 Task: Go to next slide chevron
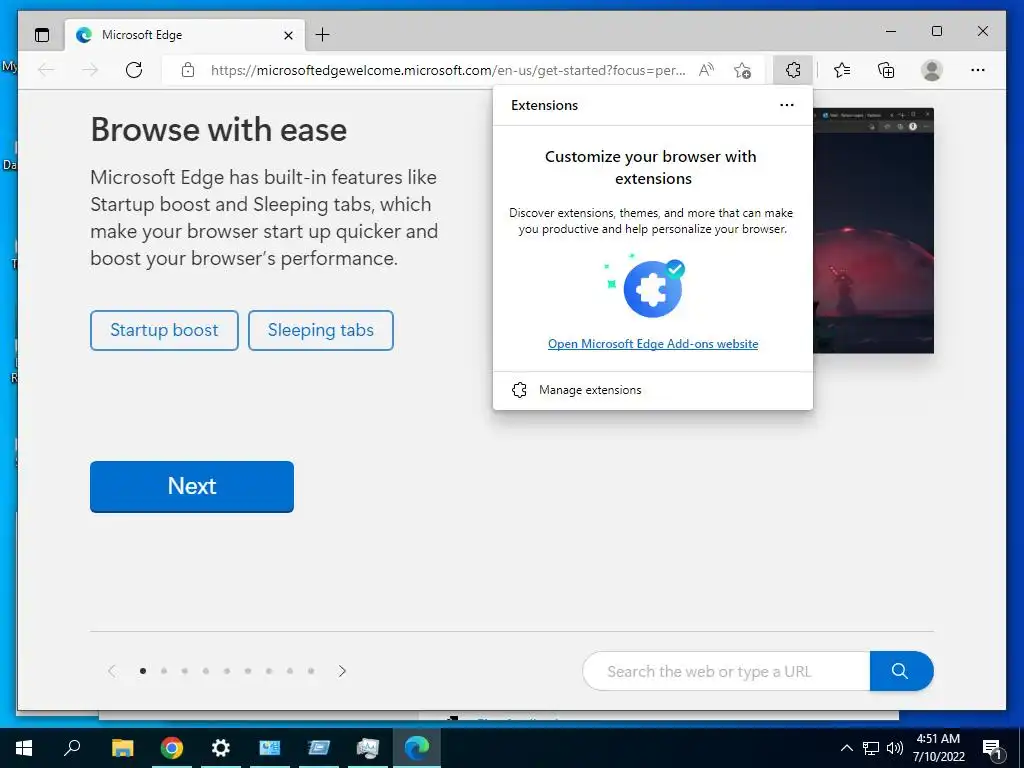click(342, 671)
